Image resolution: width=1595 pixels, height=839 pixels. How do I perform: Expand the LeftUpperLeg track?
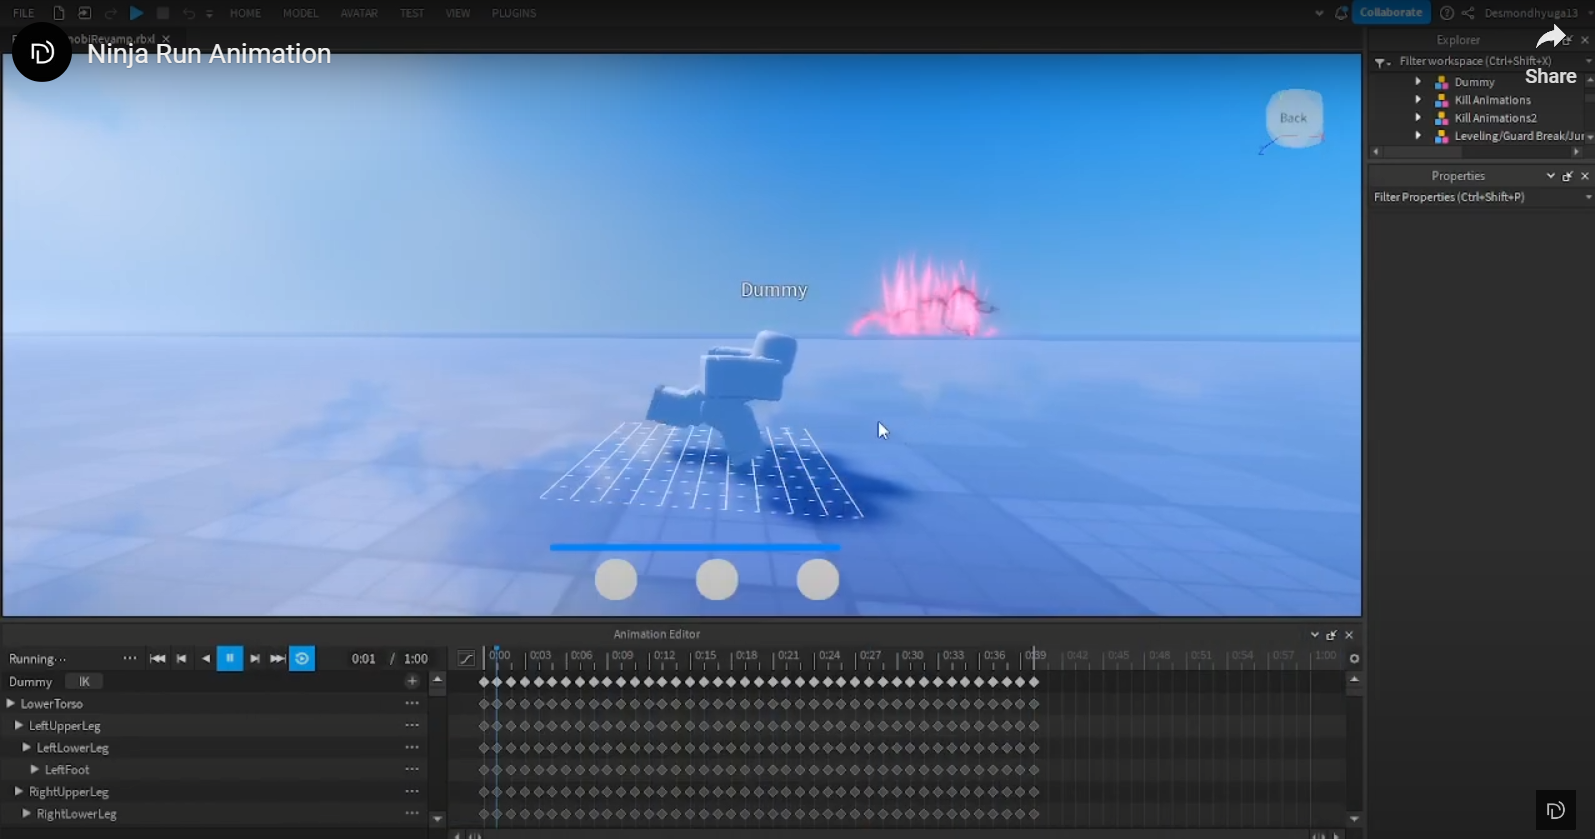point(19,725)
